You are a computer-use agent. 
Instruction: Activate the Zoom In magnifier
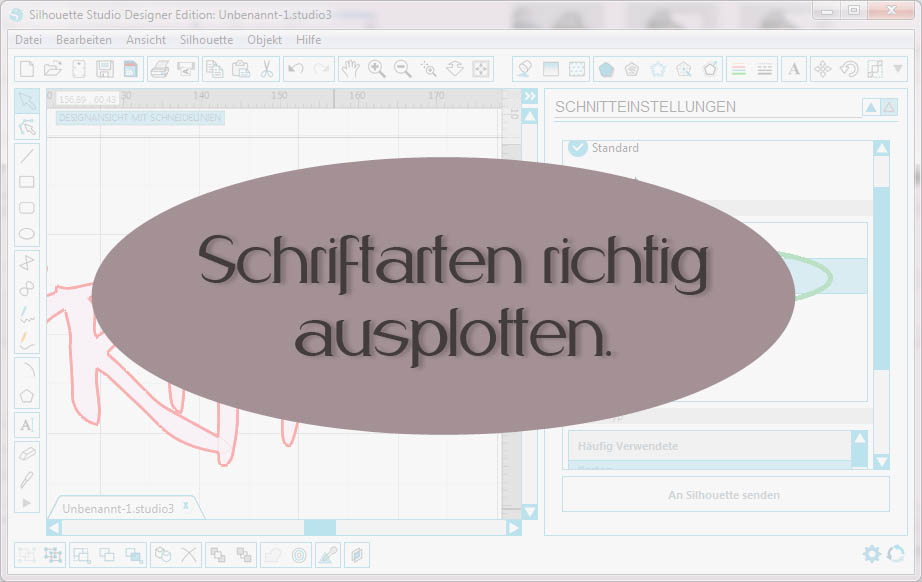[x=377, y=70]
